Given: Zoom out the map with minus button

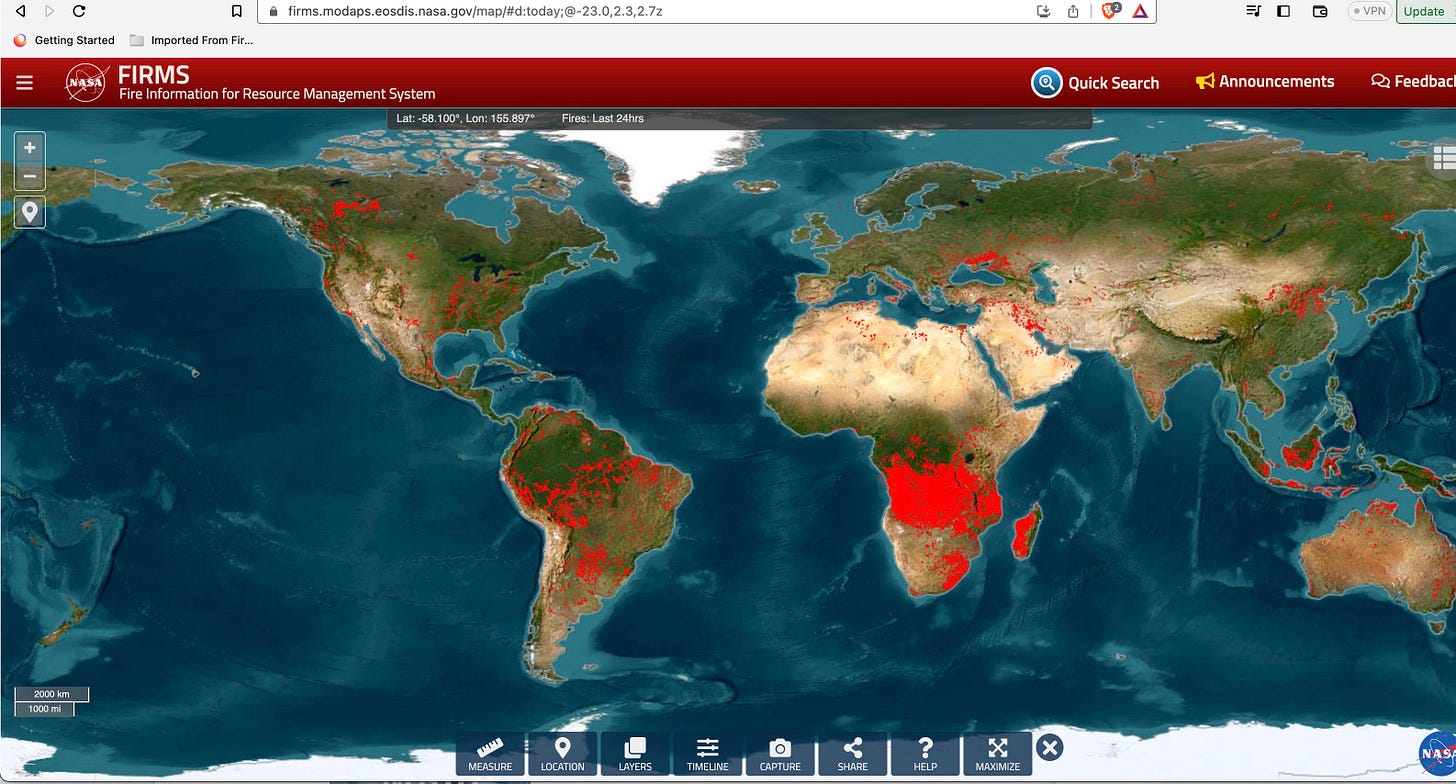Looking at the screenshot, I should pos(30,176).
